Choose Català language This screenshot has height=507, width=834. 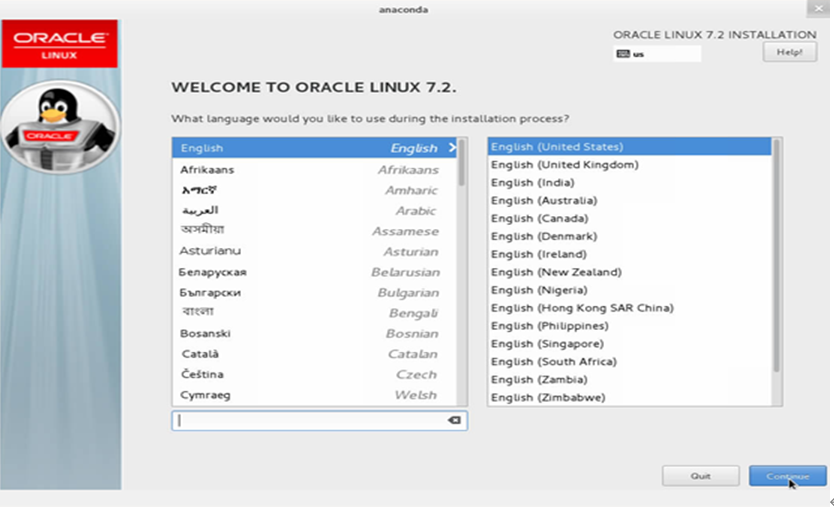coord(314,354)
